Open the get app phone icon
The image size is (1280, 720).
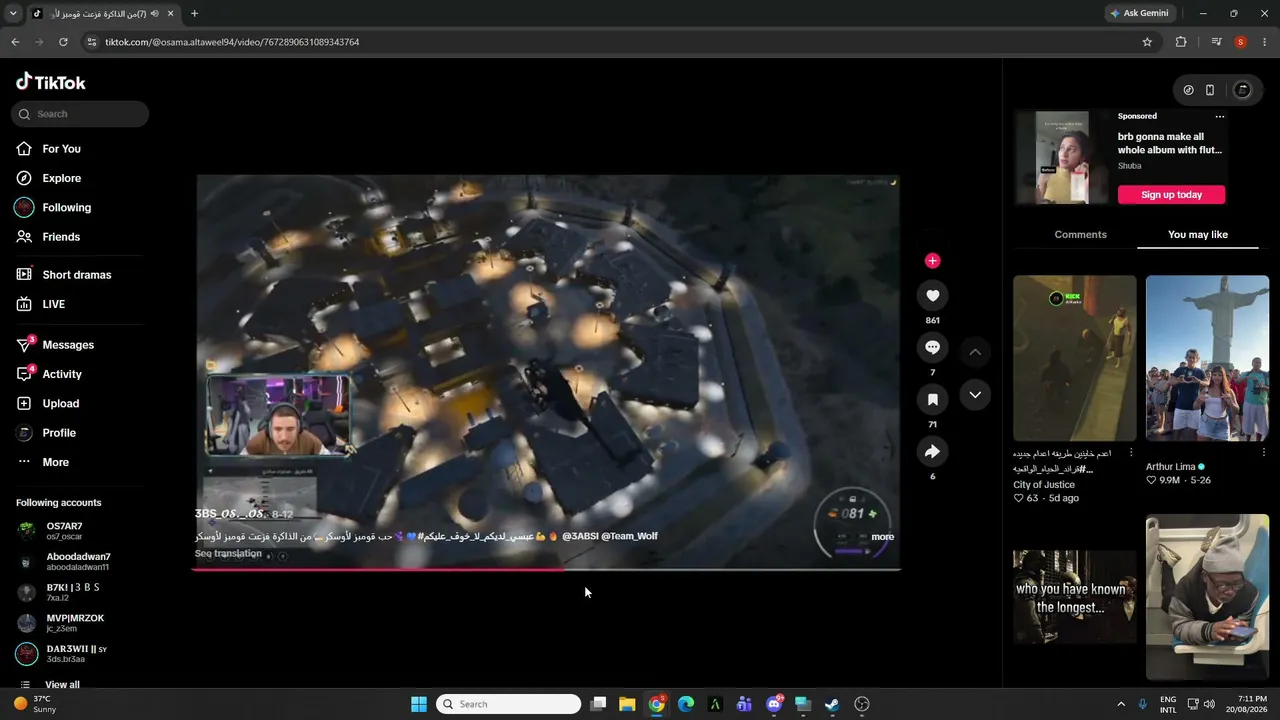pyautogui.click(x=1210, y=90)
